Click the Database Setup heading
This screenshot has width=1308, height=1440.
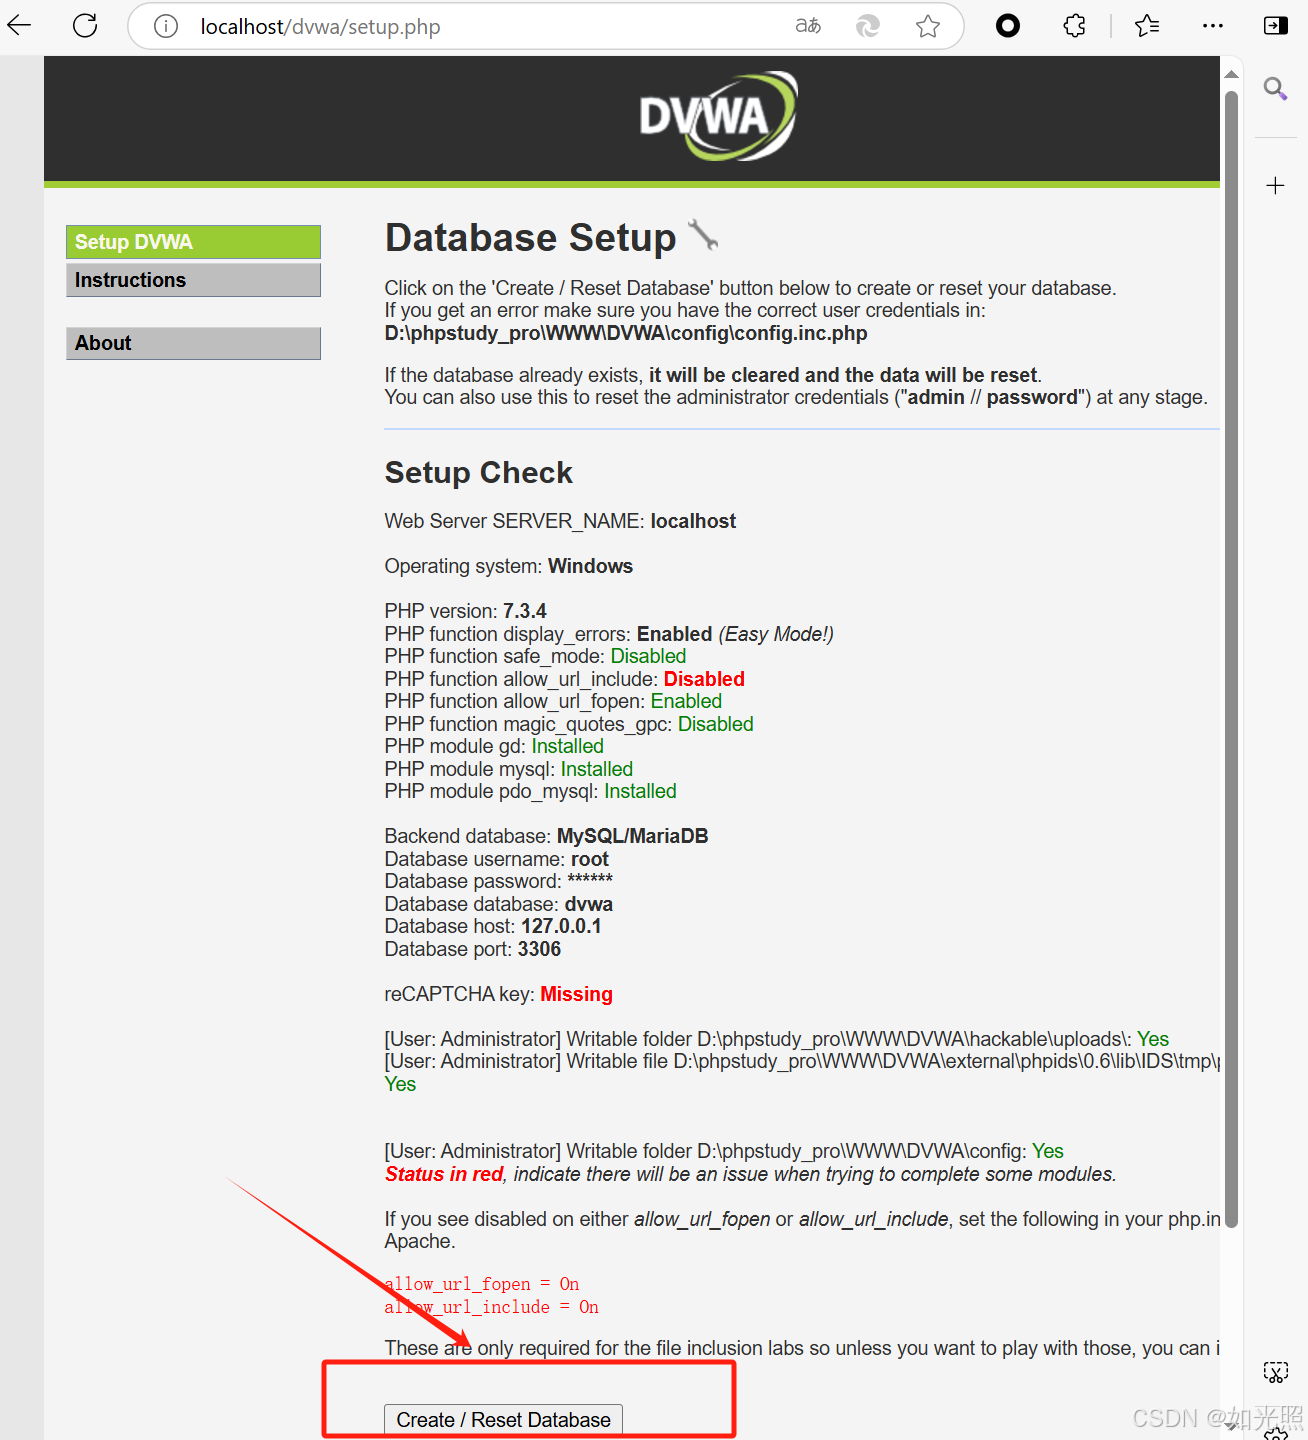530,238
